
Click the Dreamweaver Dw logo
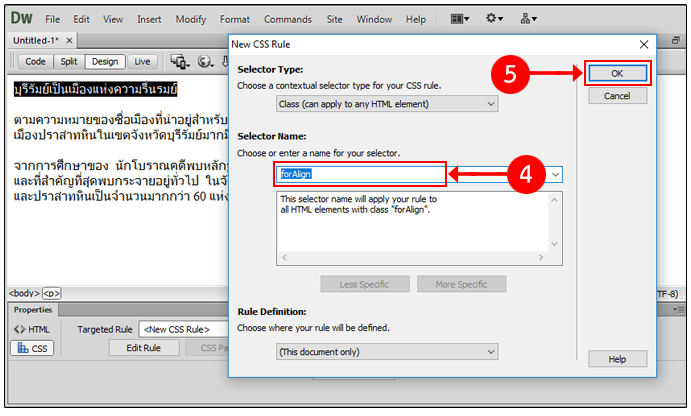click(x=21, y=18)
